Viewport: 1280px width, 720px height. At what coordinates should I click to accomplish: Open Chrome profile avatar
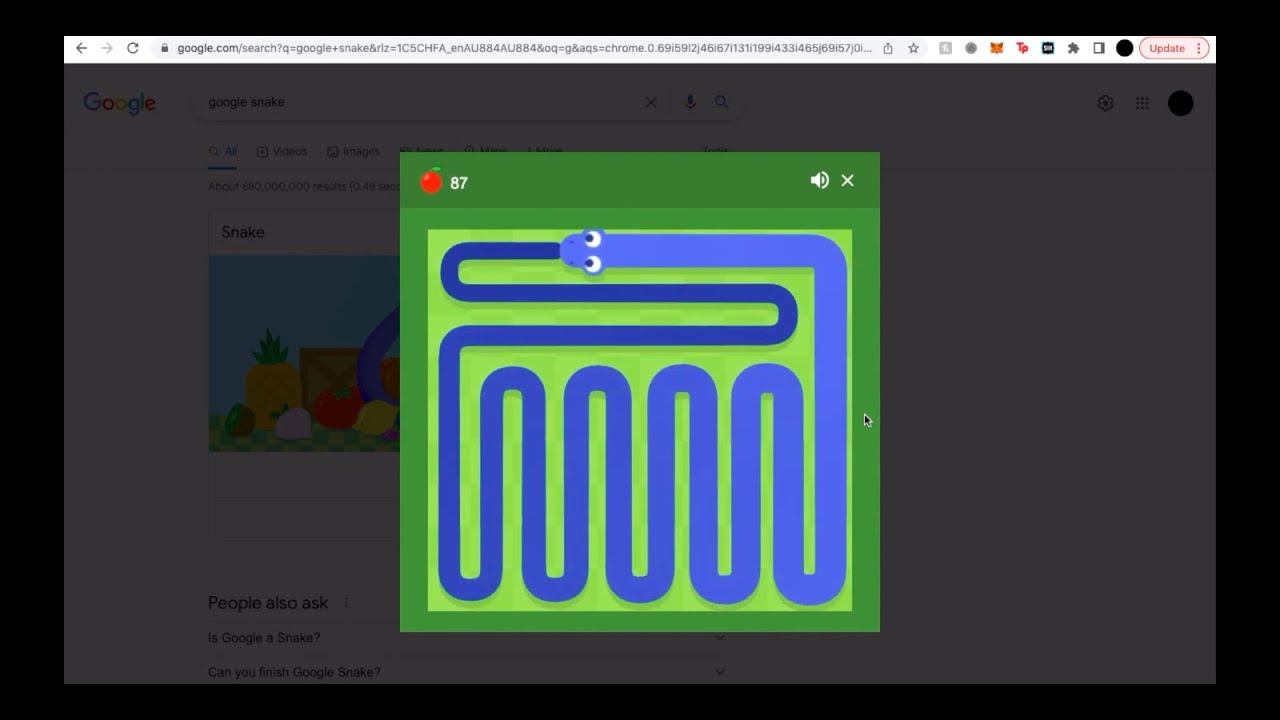tap(1125, 48)
